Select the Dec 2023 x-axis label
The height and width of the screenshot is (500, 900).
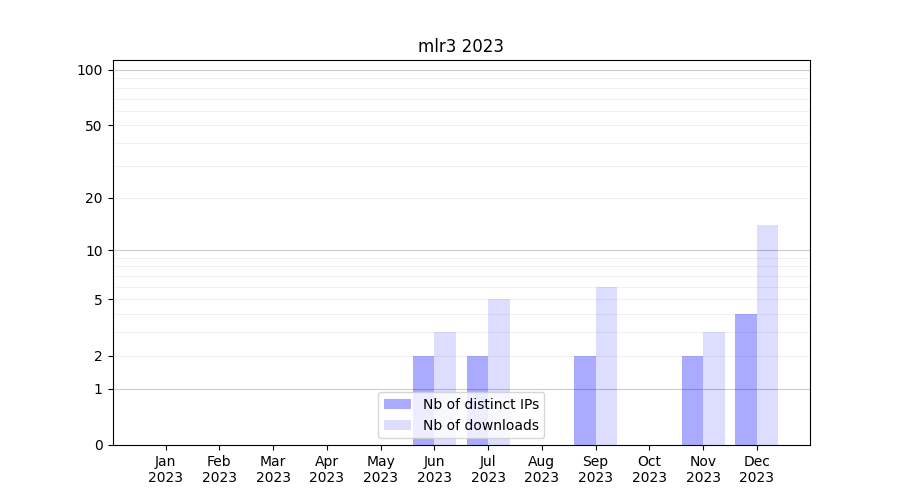pyautogui.click(x=756, y=469)
